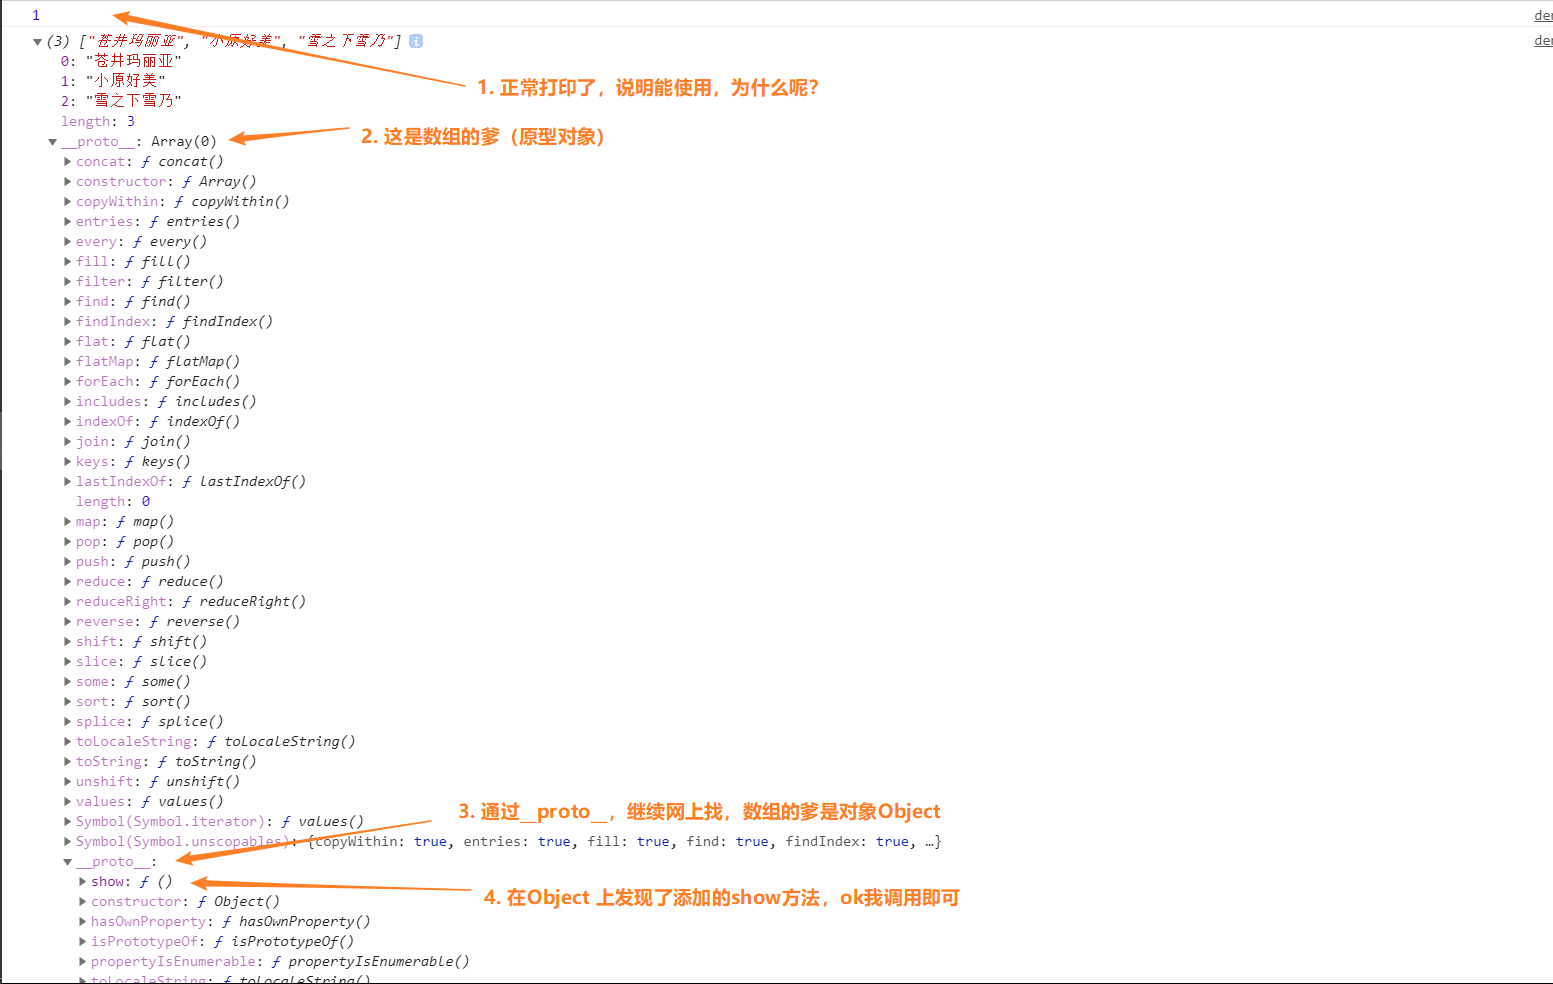This screenshot has height=984, width=1553.
Task: Expand the includes function entry
Action: point(67,401)
